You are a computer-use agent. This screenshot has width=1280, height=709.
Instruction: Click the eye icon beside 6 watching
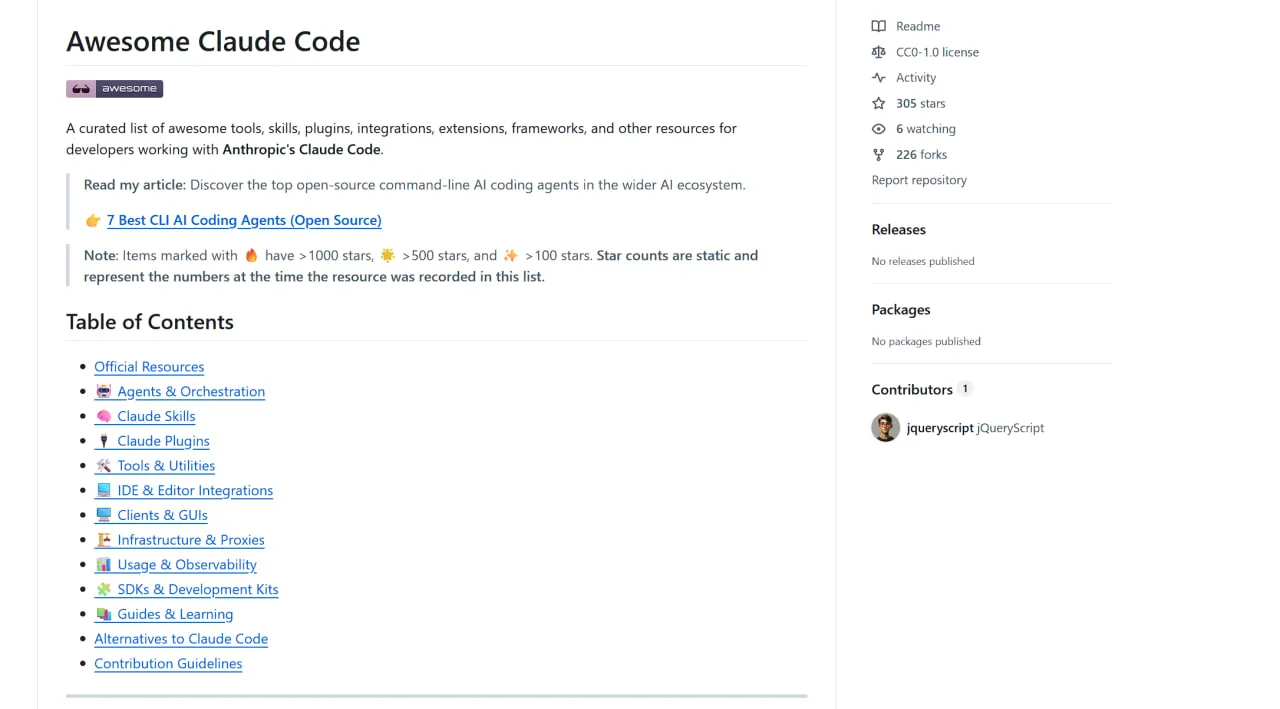pyautogui.click(x=878, y=129)
